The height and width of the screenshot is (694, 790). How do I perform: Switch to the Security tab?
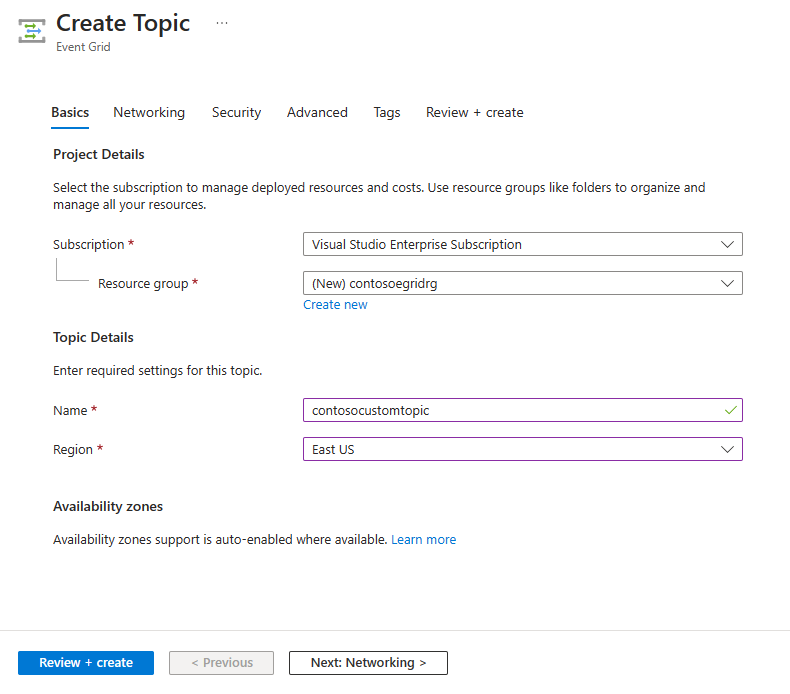click(236, 112)
